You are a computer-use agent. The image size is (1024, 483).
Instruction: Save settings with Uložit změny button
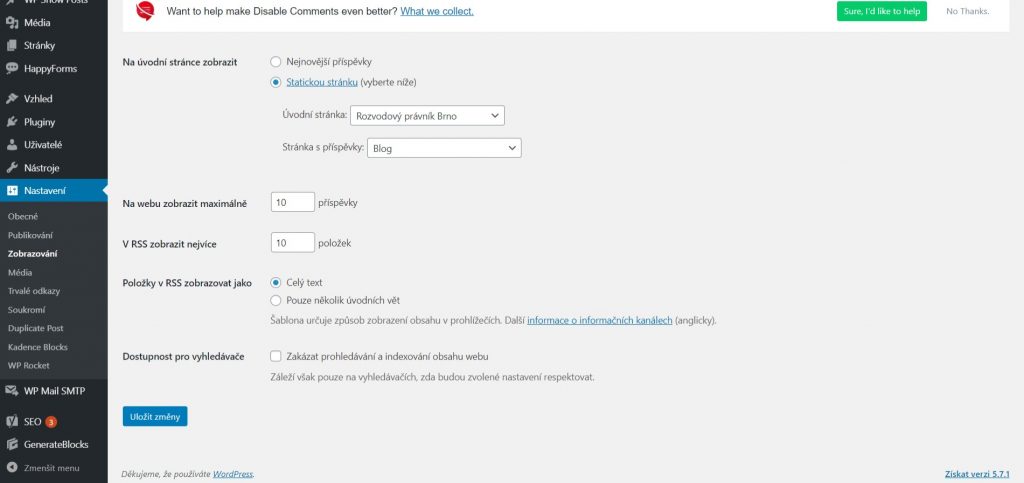tap(154, 416)
